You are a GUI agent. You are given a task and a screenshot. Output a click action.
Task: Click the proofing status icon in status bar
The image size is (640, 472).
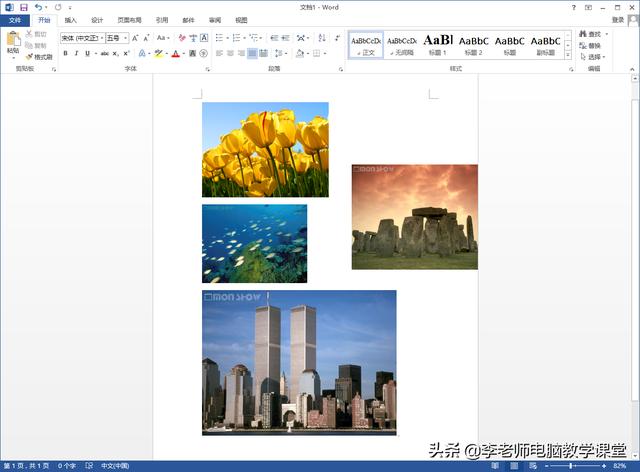[x=89, y=465]
